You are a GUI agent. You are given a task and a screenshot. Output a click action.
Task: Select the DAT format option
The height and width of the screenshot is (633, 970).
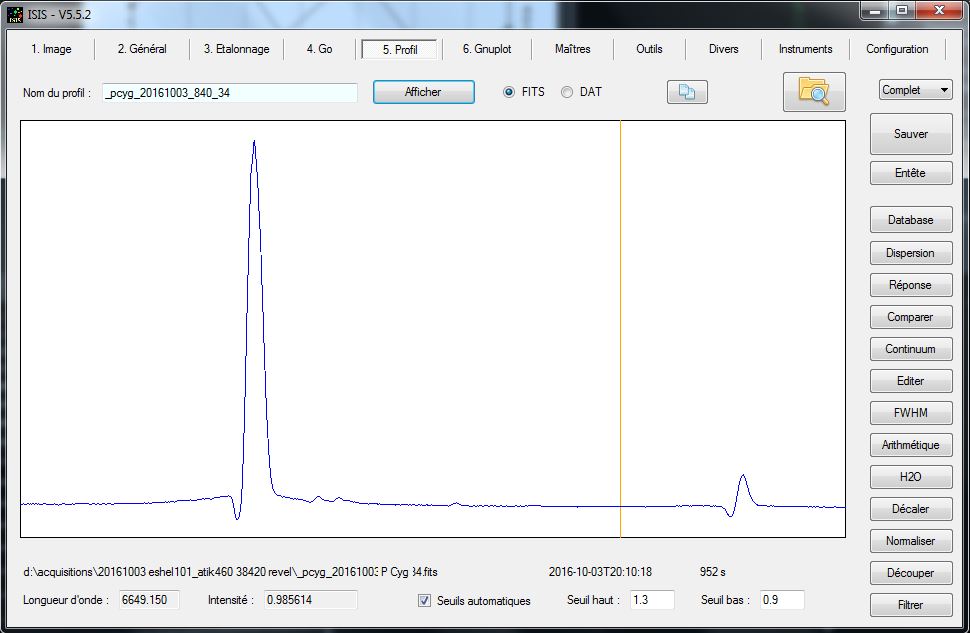(x=567, y=92)
